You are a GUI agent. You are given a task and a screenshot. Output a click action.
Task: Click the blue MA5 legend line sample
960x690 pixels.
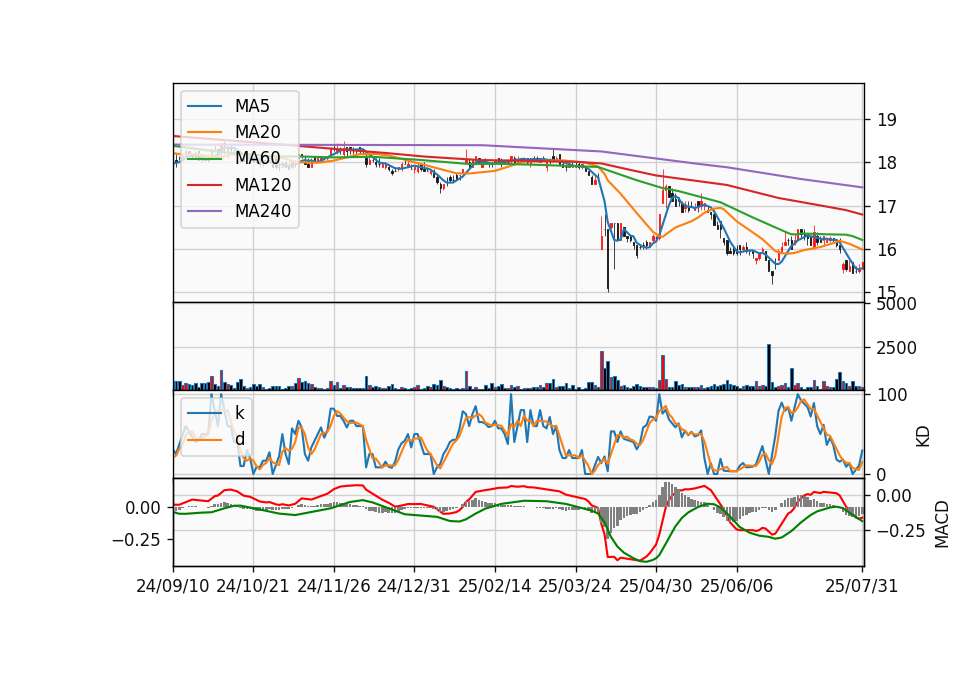[x=204, y=106]
